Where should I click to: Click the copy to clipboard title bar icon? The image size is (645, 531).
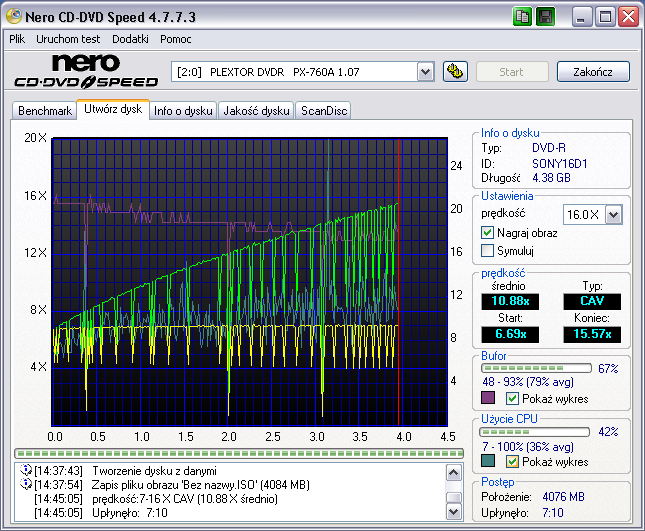coord(522,17)
